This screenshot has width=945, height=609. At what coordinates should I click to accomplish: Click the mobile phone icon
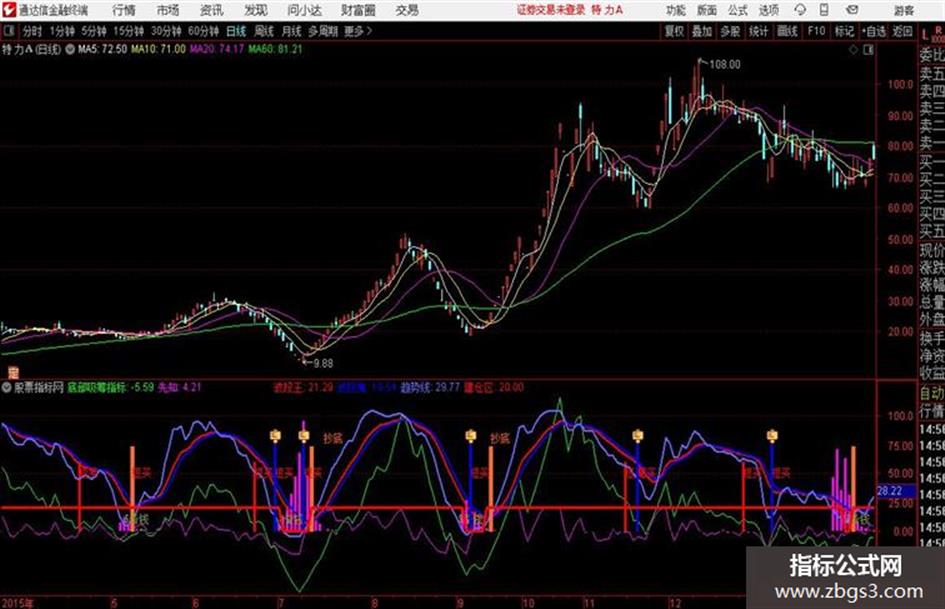(824, 10)
